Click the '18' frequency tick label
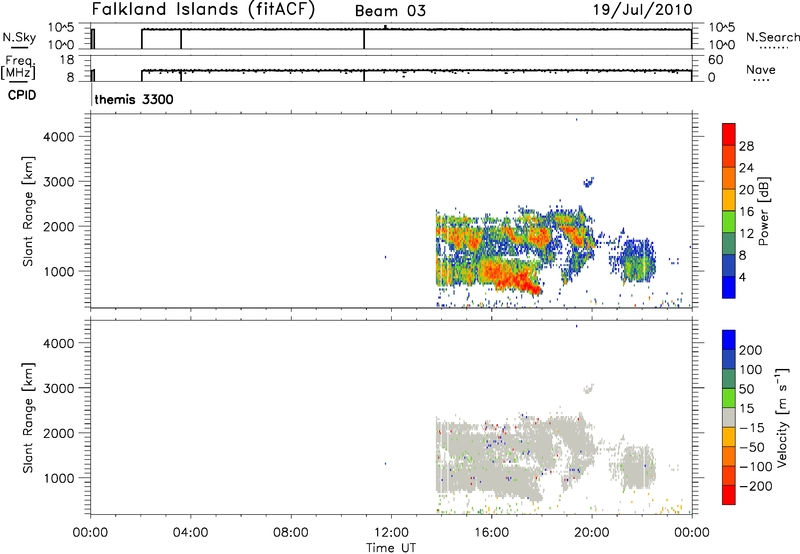 pos(67,60)
